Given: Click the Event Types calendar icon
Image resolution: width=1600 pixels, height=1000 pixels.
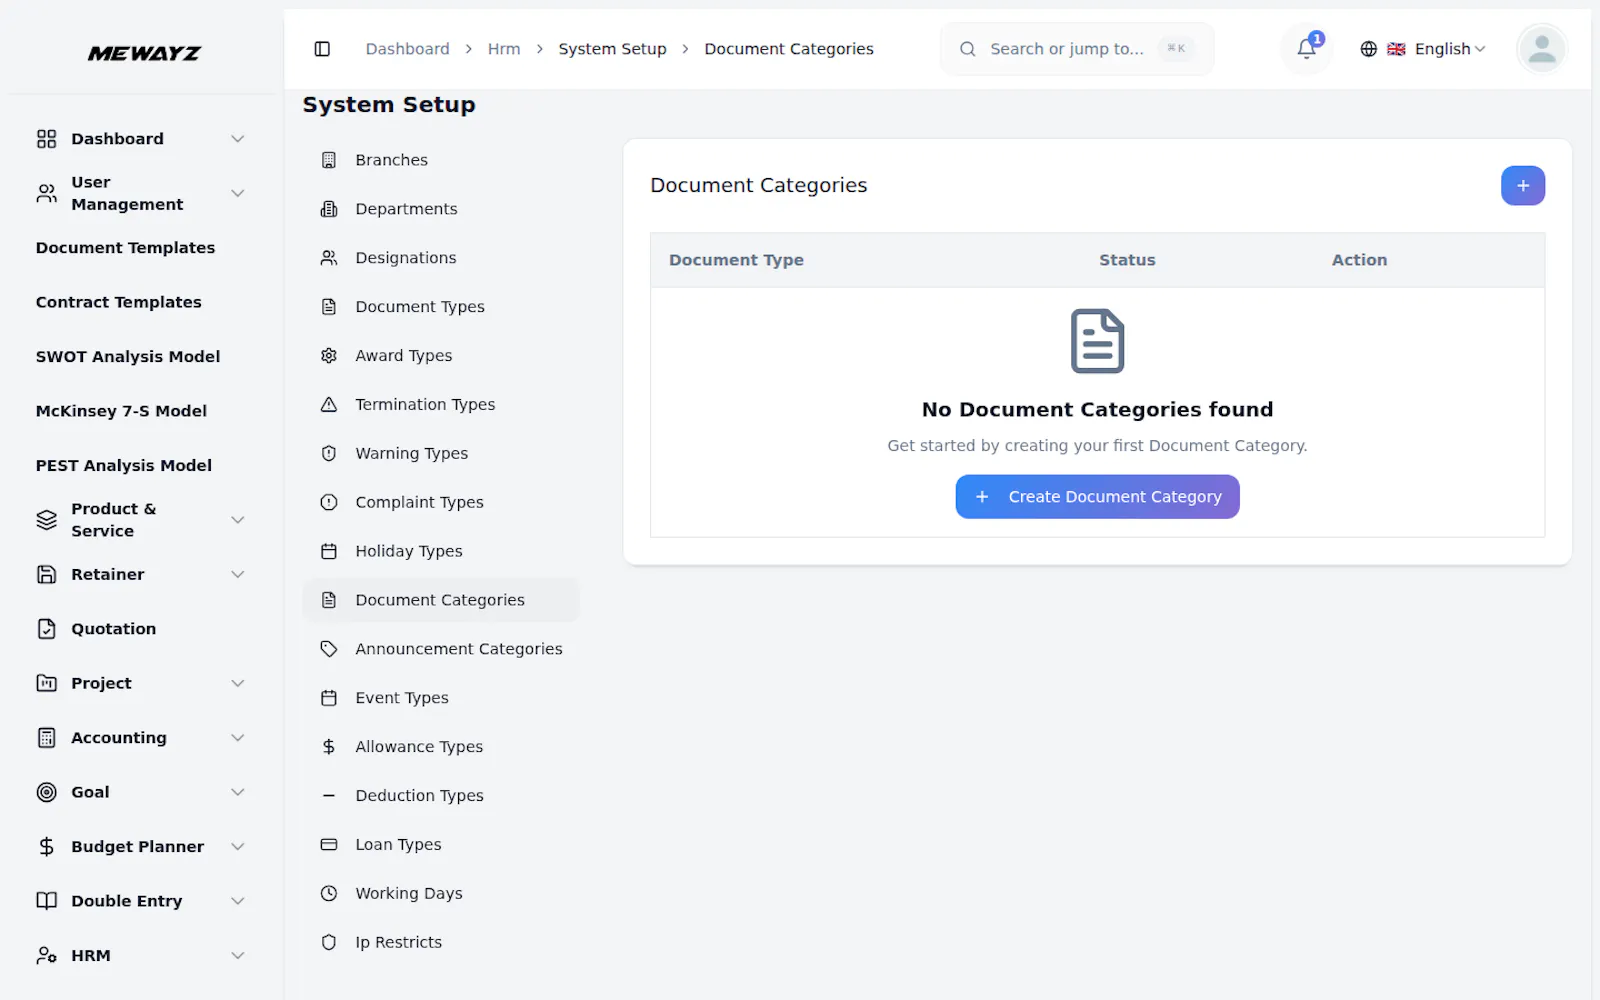Looking at the screenshot, I should 329,698.
